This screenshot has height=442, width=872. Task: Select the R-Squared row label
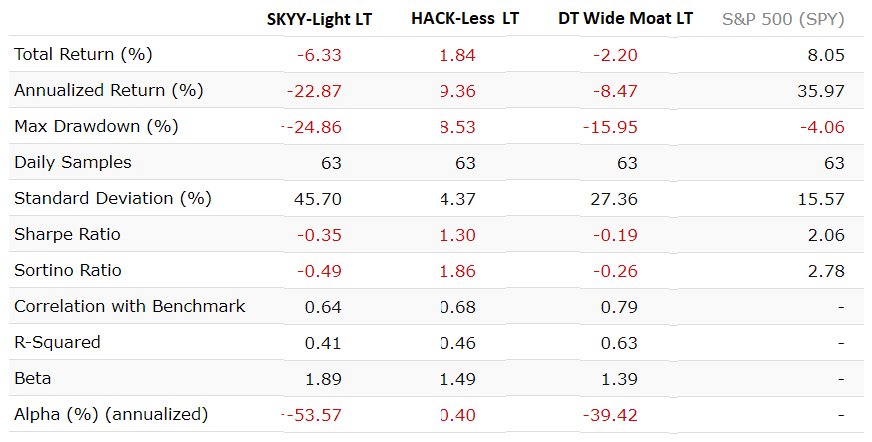point(57,342)
